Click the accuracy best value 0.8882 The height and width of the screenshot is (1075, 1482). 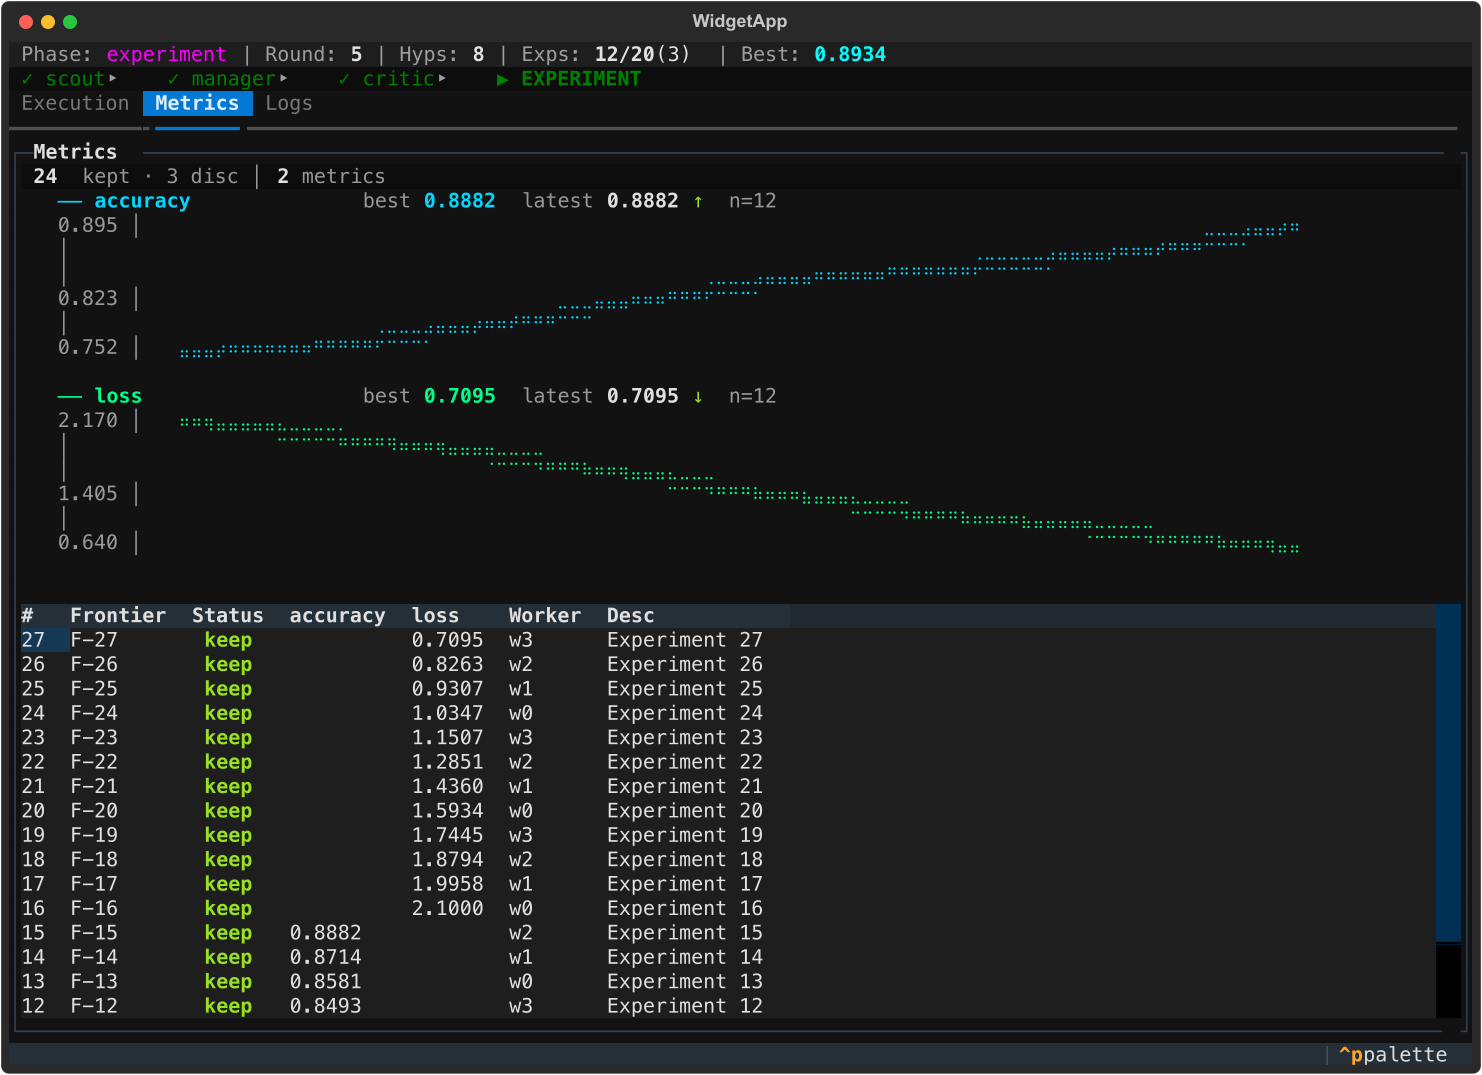[x=459, y=201]
